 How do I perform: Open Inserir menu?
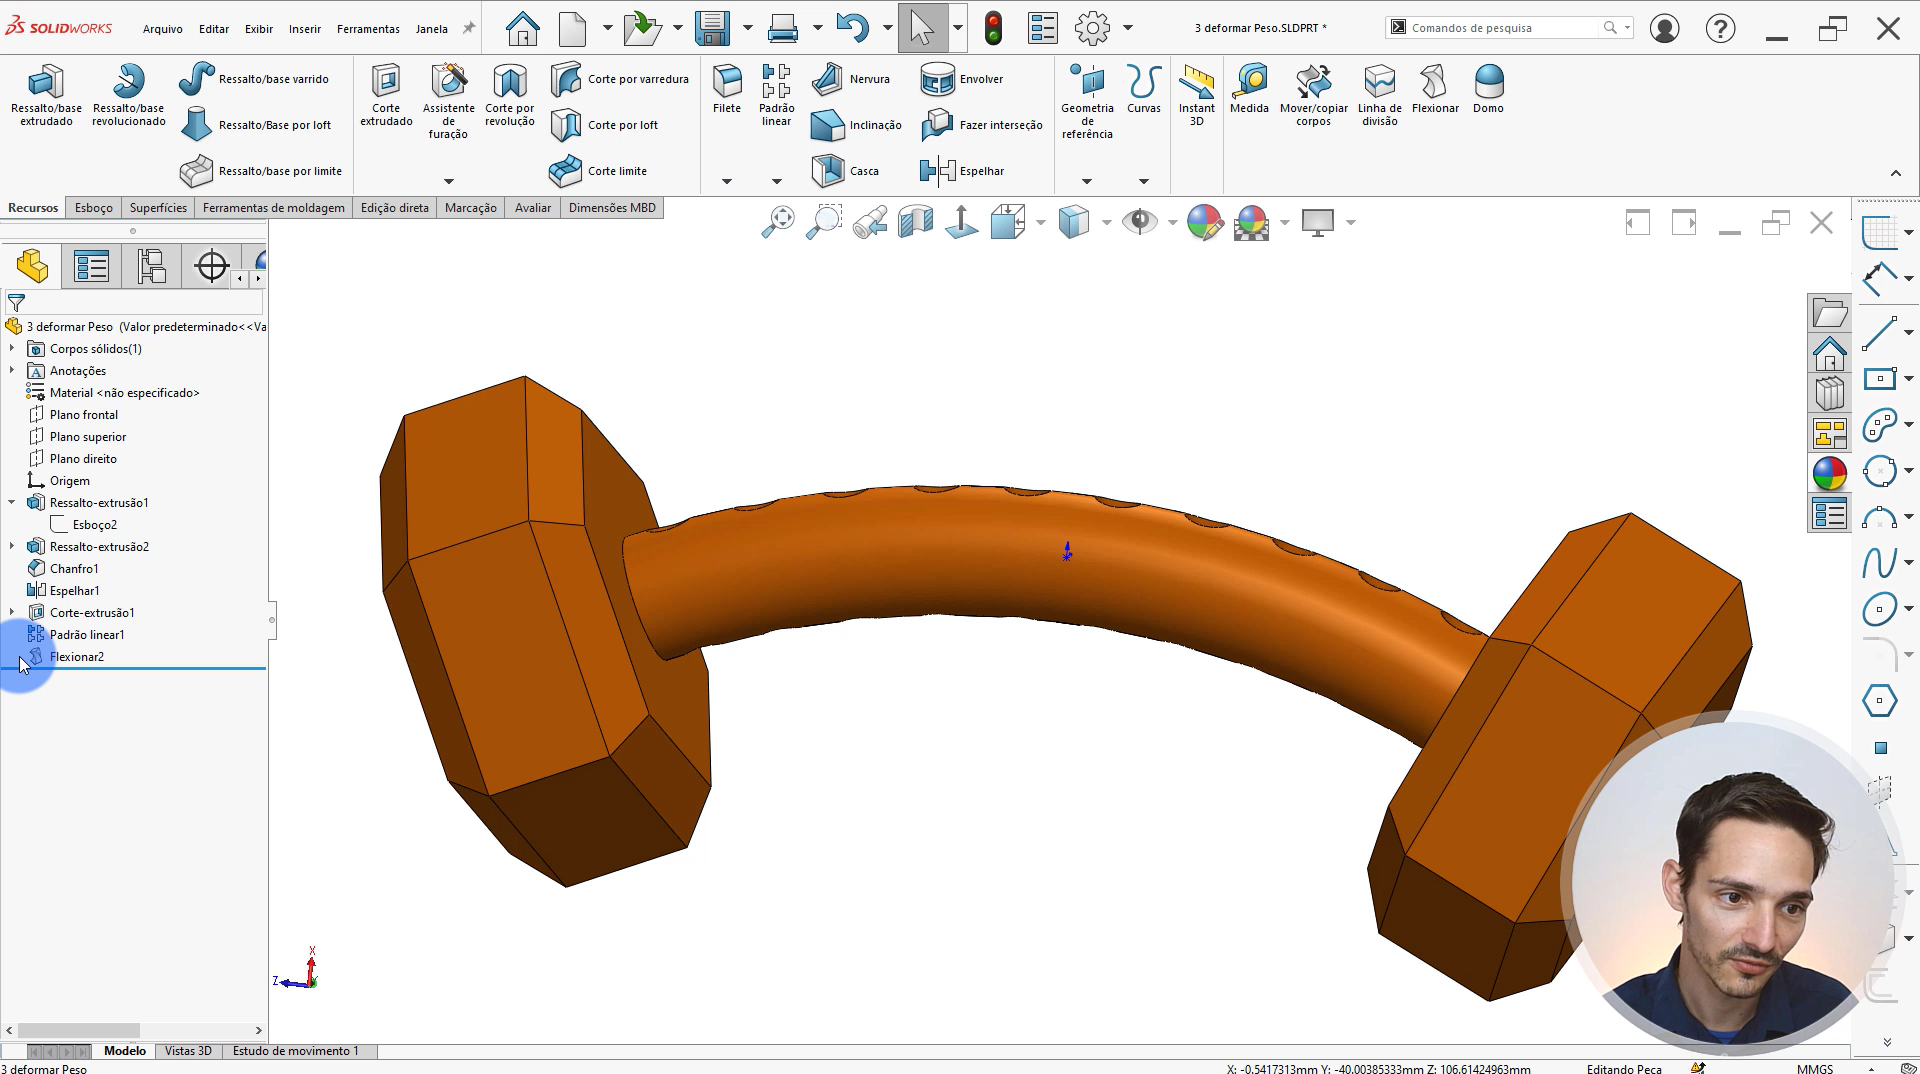pos(305,29)
